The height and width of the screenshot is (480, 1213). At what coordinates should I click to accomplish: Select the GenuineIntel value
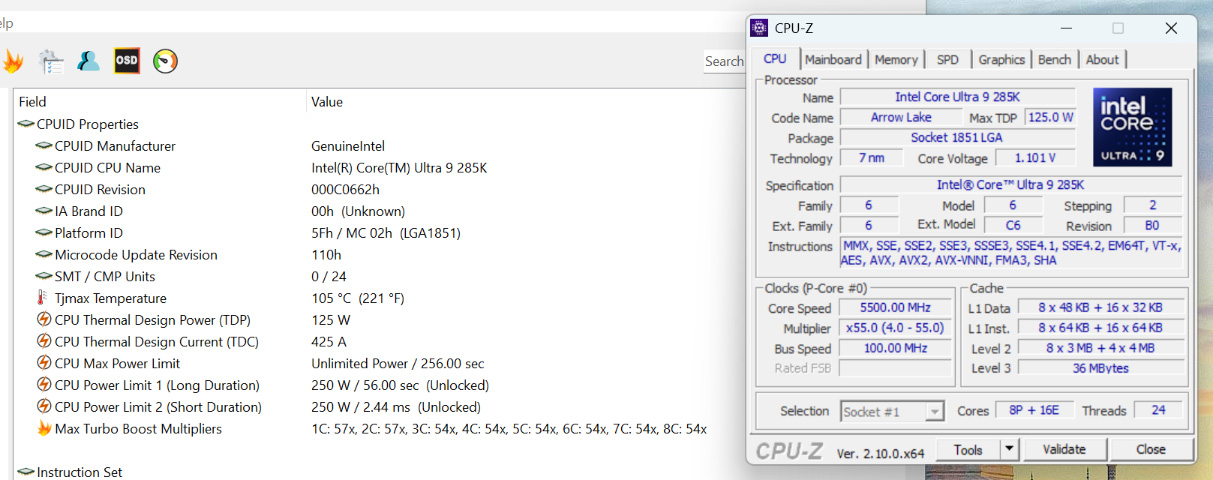coord(348,146)
